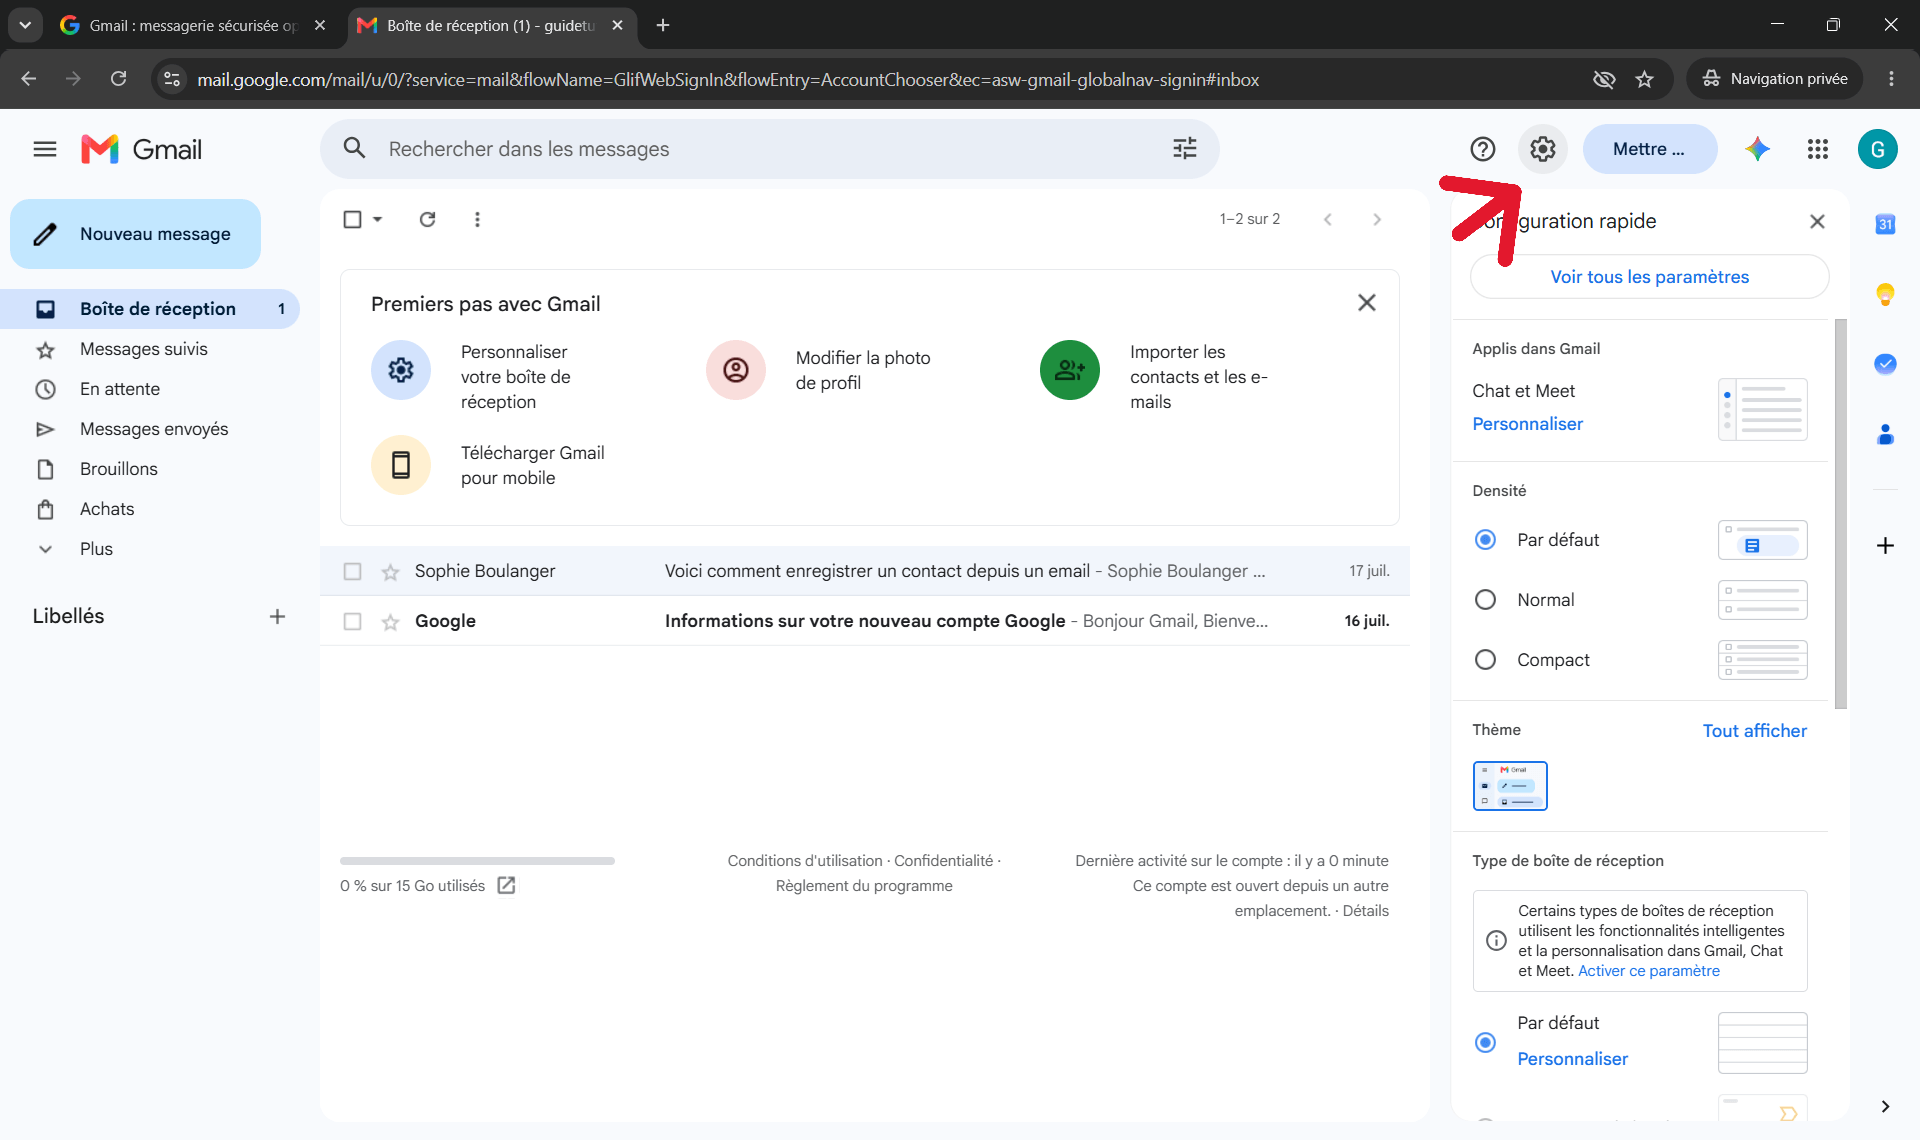Open Gemini sparkle icon
The width and height of the screenshot is (1920, 1140).
tap(1758, 149)
